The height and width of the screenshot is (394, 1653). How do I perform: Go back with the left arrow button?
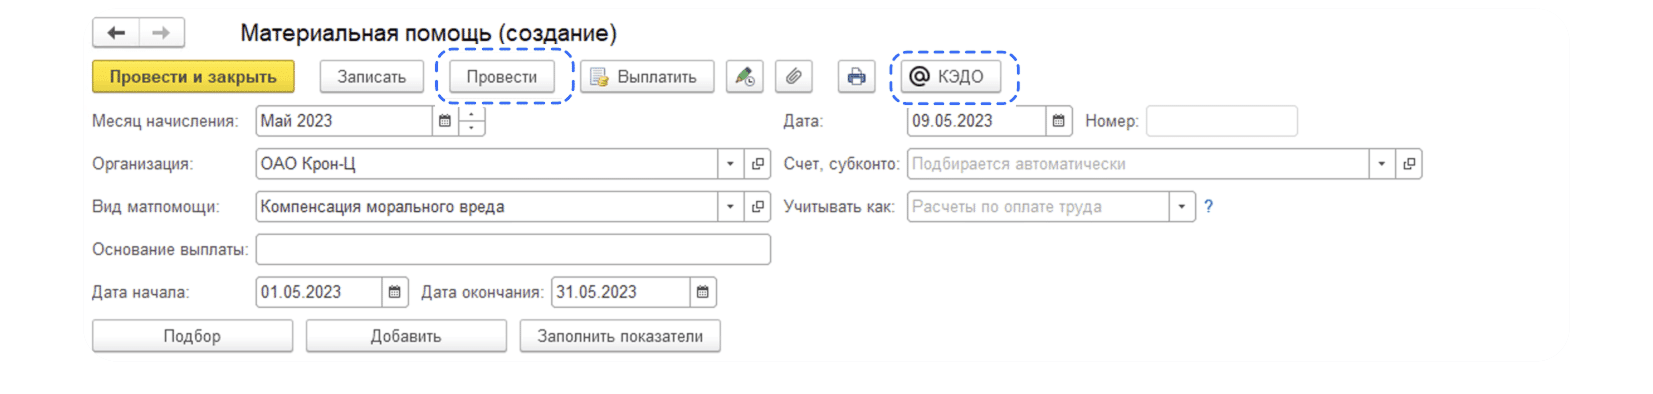(x=116, y=33)
